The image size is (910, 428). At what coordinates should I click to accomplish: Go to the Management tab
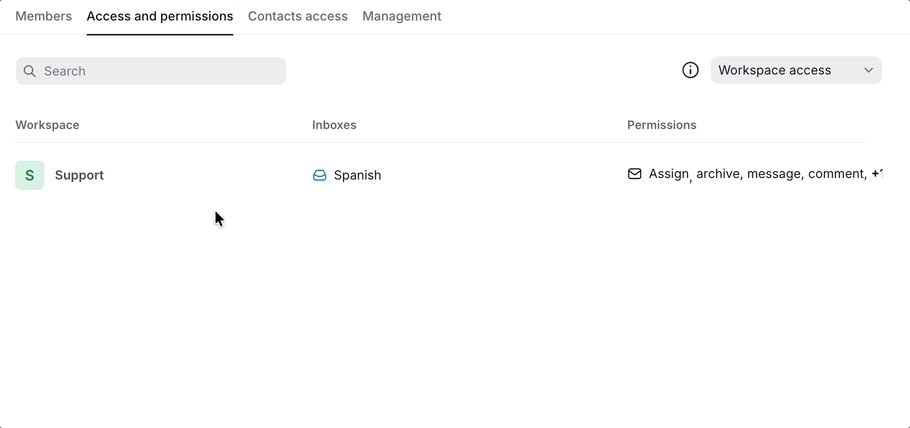click(401, 16)
